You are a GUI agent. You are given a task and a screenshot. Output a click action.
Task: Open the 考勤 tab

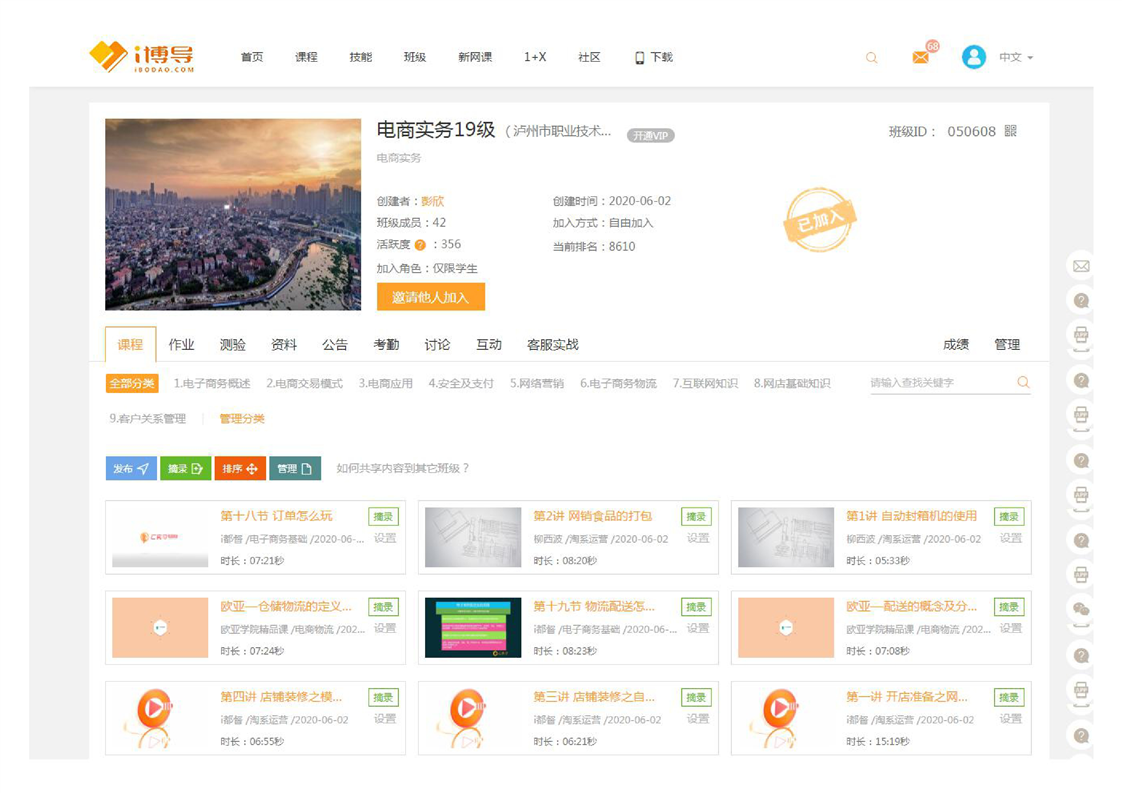click(x=386, y=344)
